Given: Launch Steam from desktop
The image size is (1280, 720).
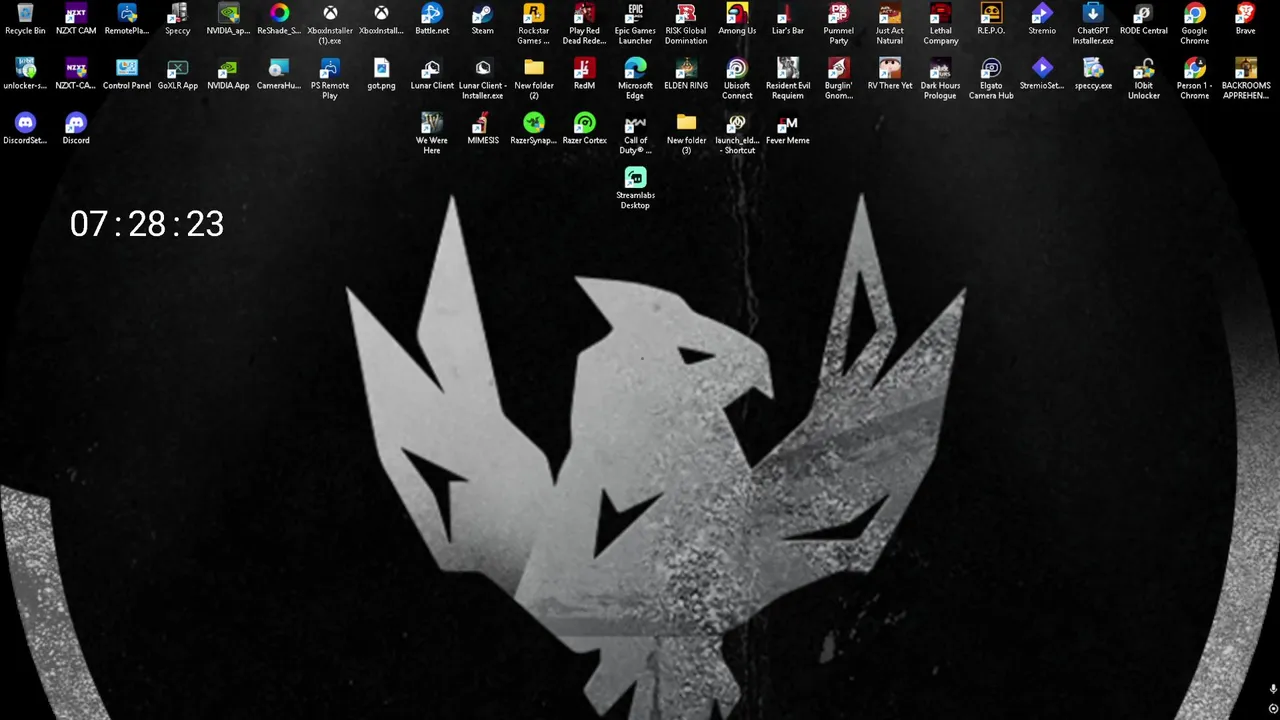Looking at the screenshot, I should (x=483, y=19).
